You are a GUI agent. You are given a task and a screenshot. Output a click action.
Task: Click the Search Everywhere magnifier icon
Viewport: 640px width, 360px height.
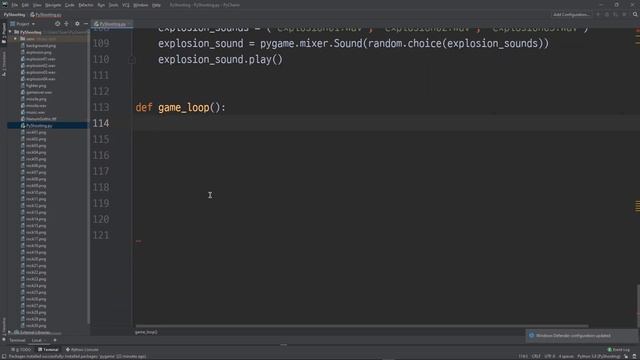pos(635,15)
